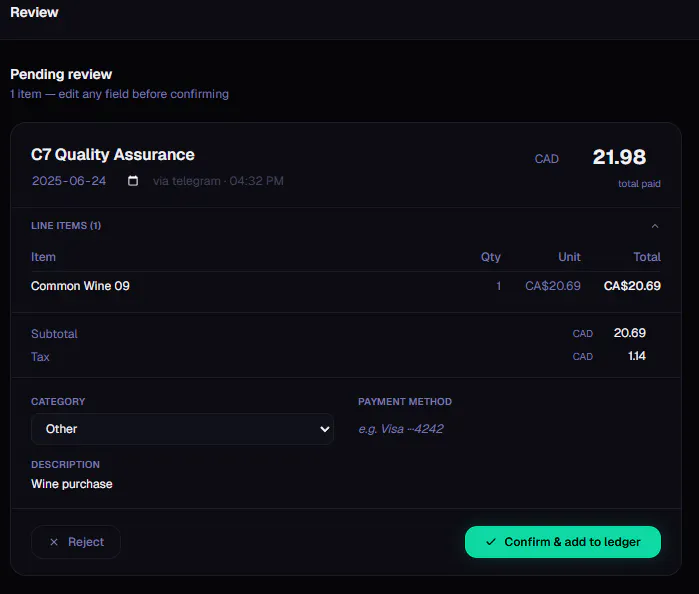The width and height of the screenshot is (699, 594).
Task: Click the CAD label in the Subtotal row
Action: pos(583,334)
